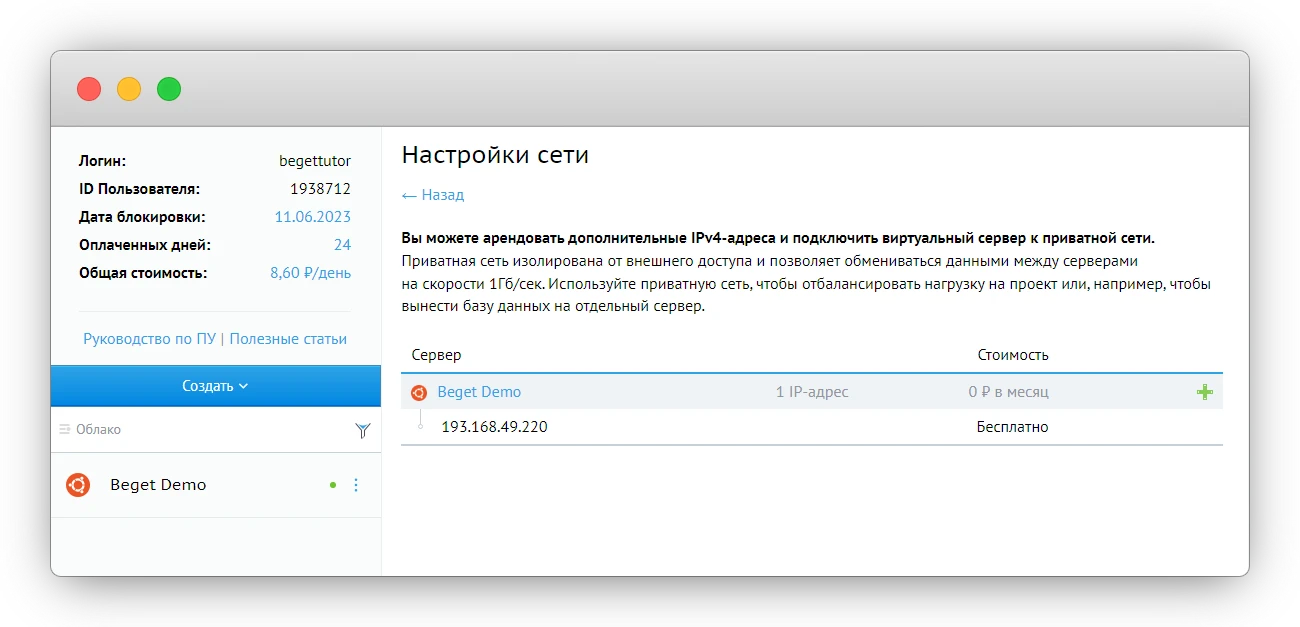Click the green status dot for Beget Demo
The height and width of the screenshot is (627, 1300).
coord(332,485)
